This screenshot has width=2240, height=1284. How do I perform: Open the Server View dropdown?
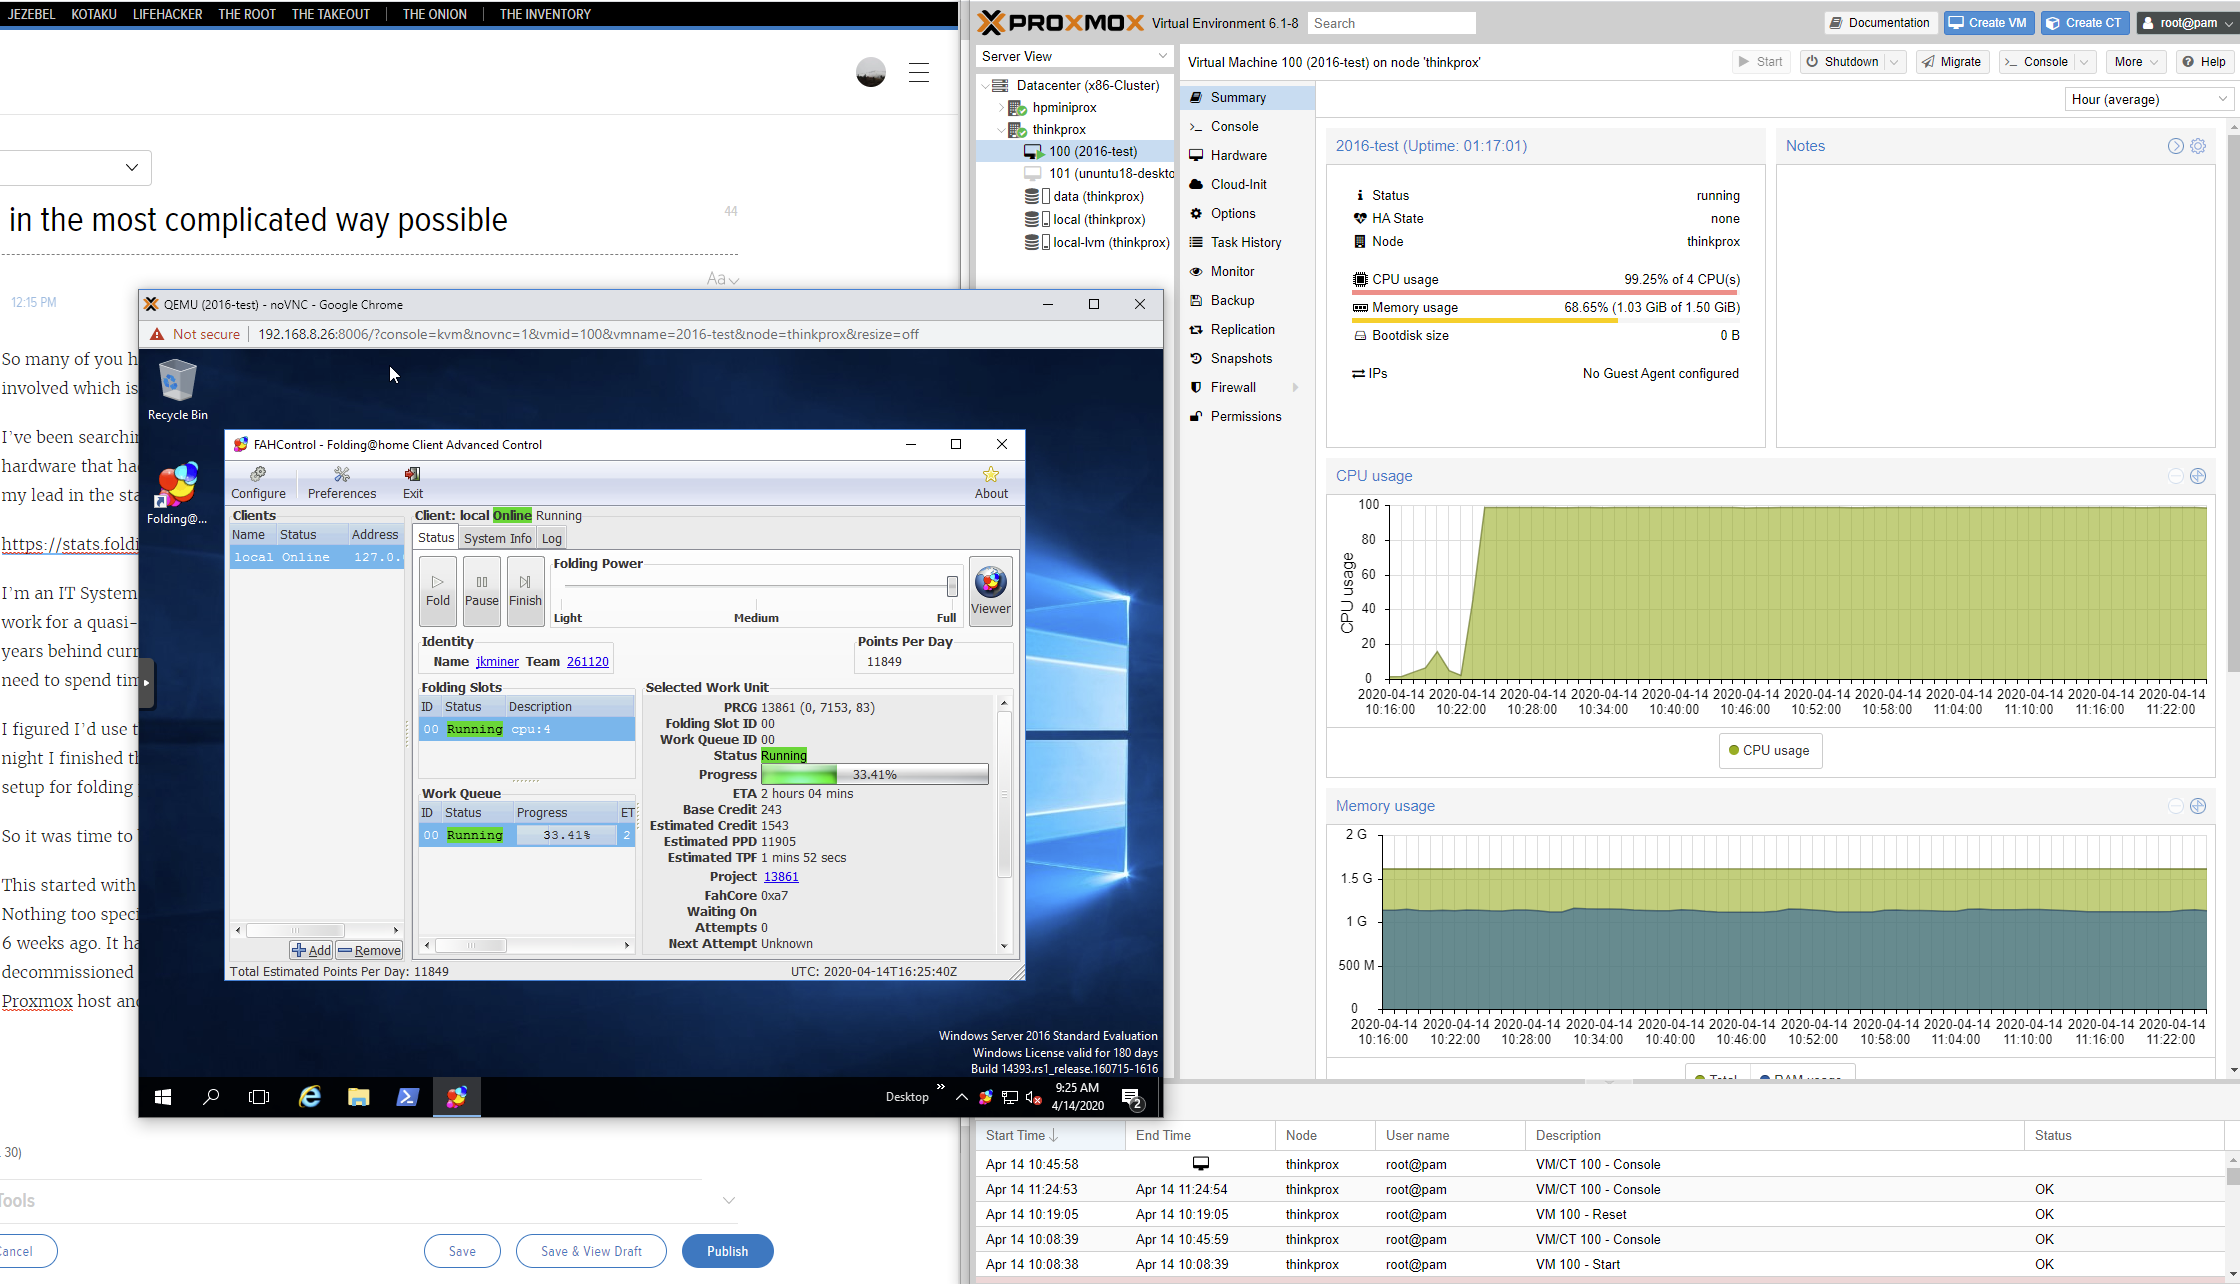pyautogui.click(x=1074, y=56)
